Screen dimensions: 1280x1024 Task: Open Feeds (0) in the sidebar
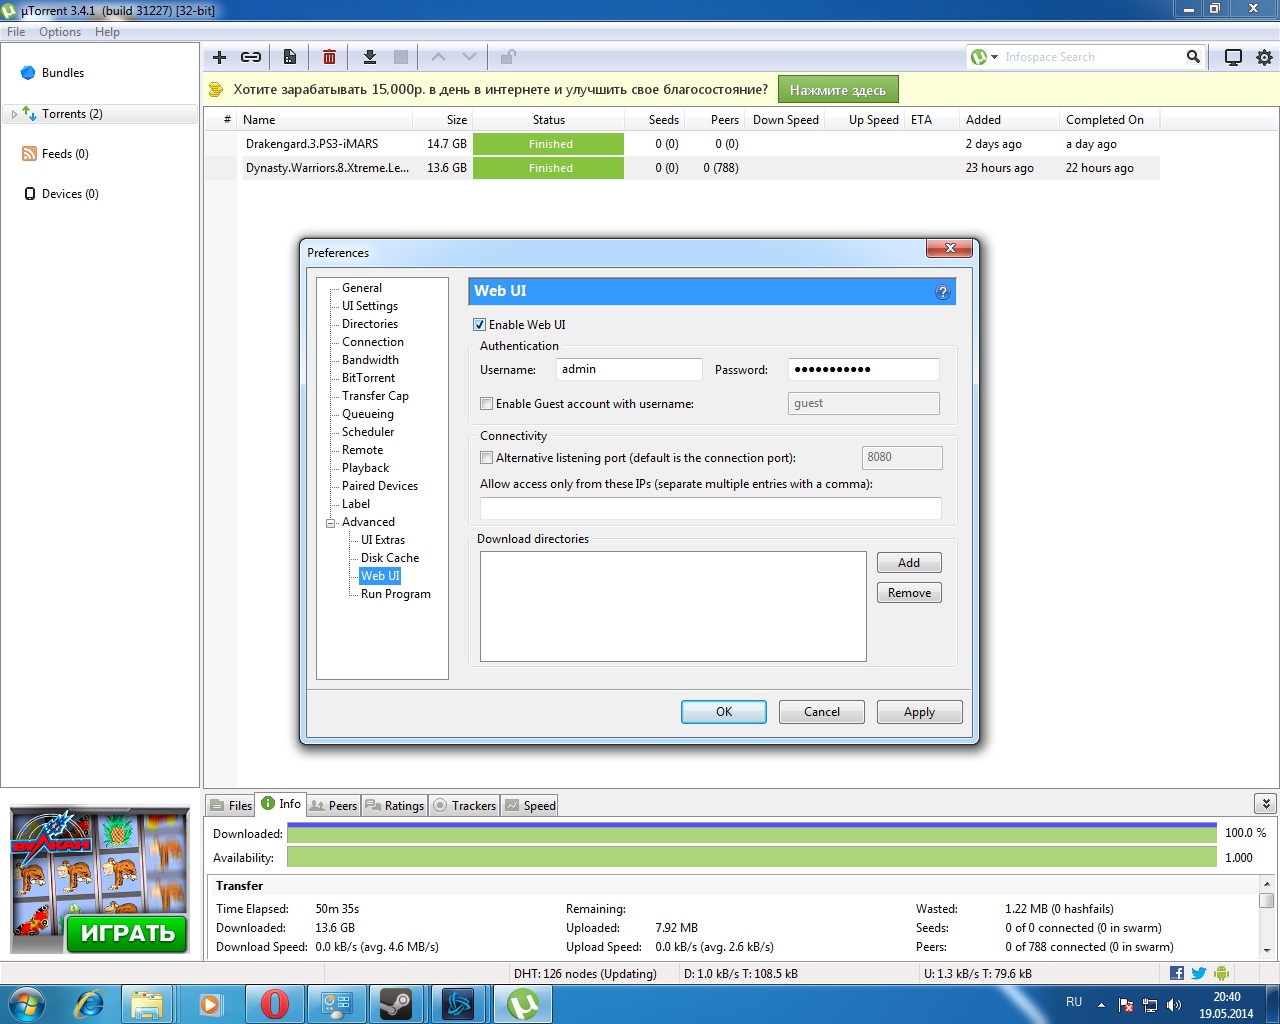[x=65, y=154]
